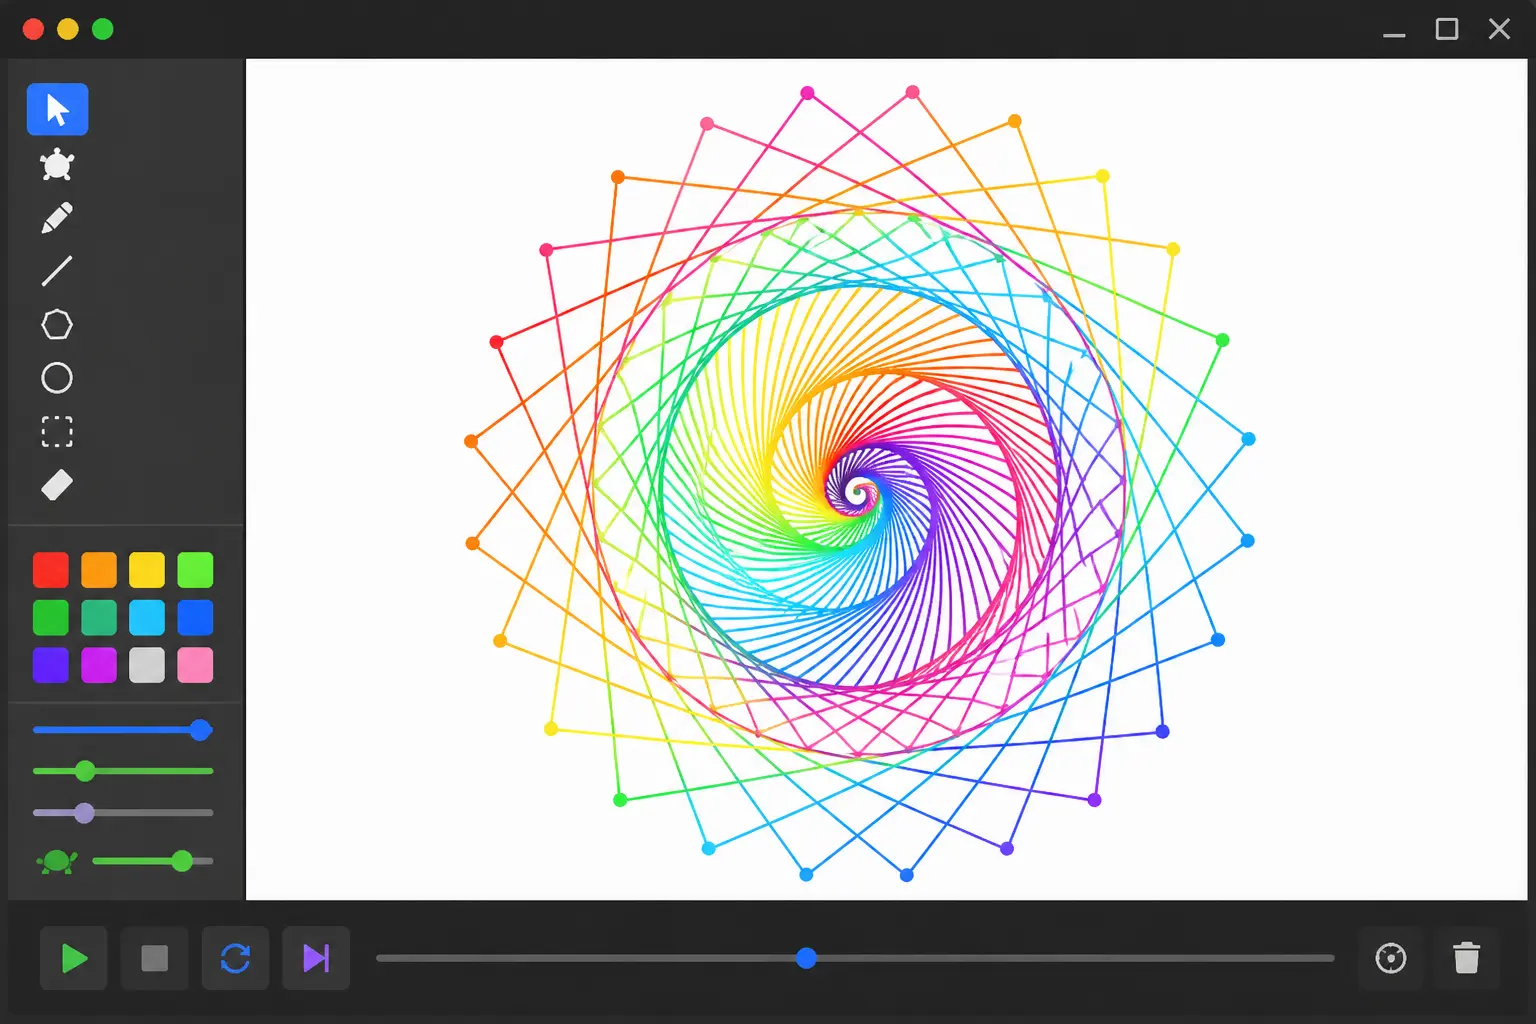Stop the animation with the square button
Viewport: 1536px width, 1024px height.
pyautogui.click(x=155, y=958)
